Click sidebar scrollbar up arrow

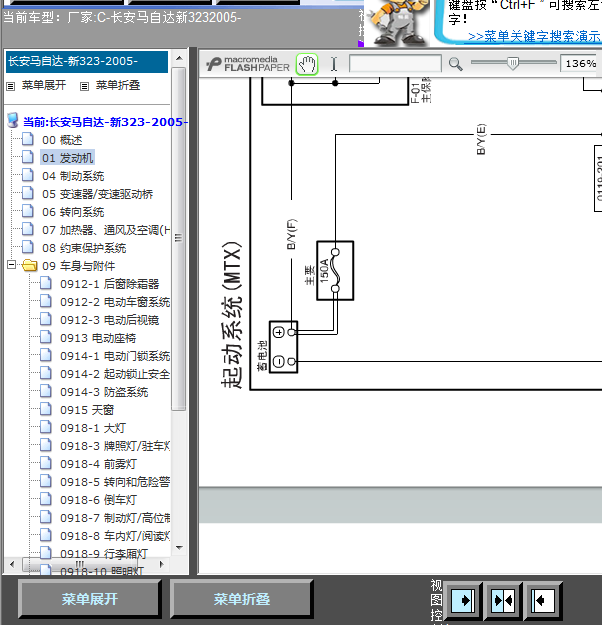[179, 58]
